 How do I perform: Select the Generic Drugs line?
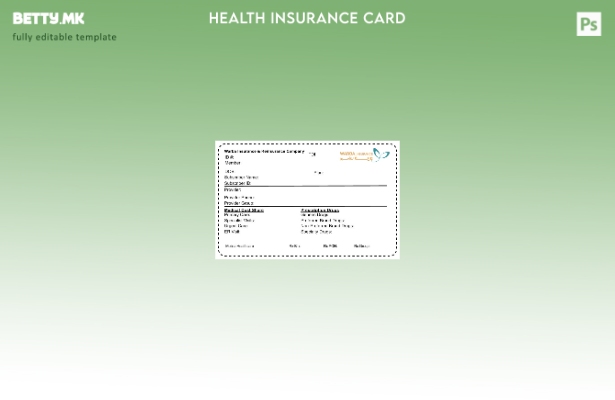315,215
